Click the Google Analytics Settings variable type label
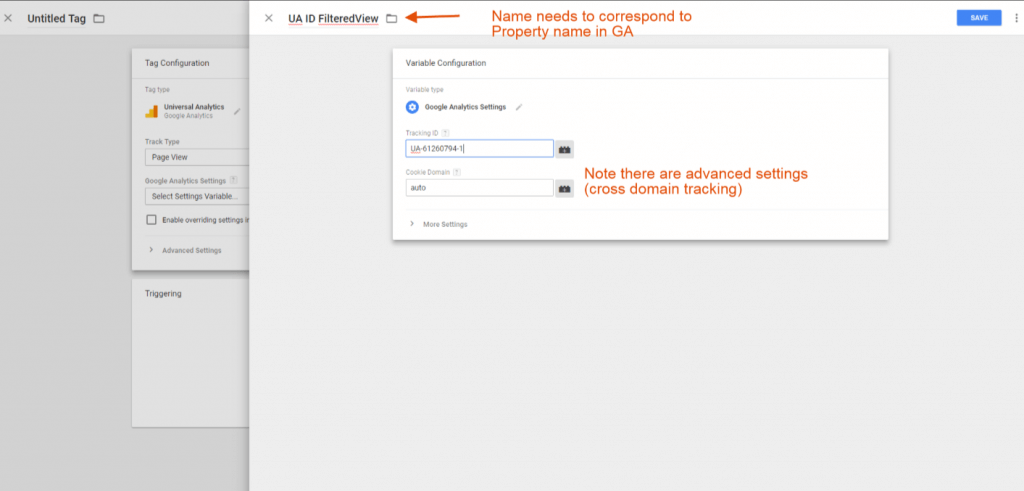Viewport: 1024px width, 491px height. point(465,107)
